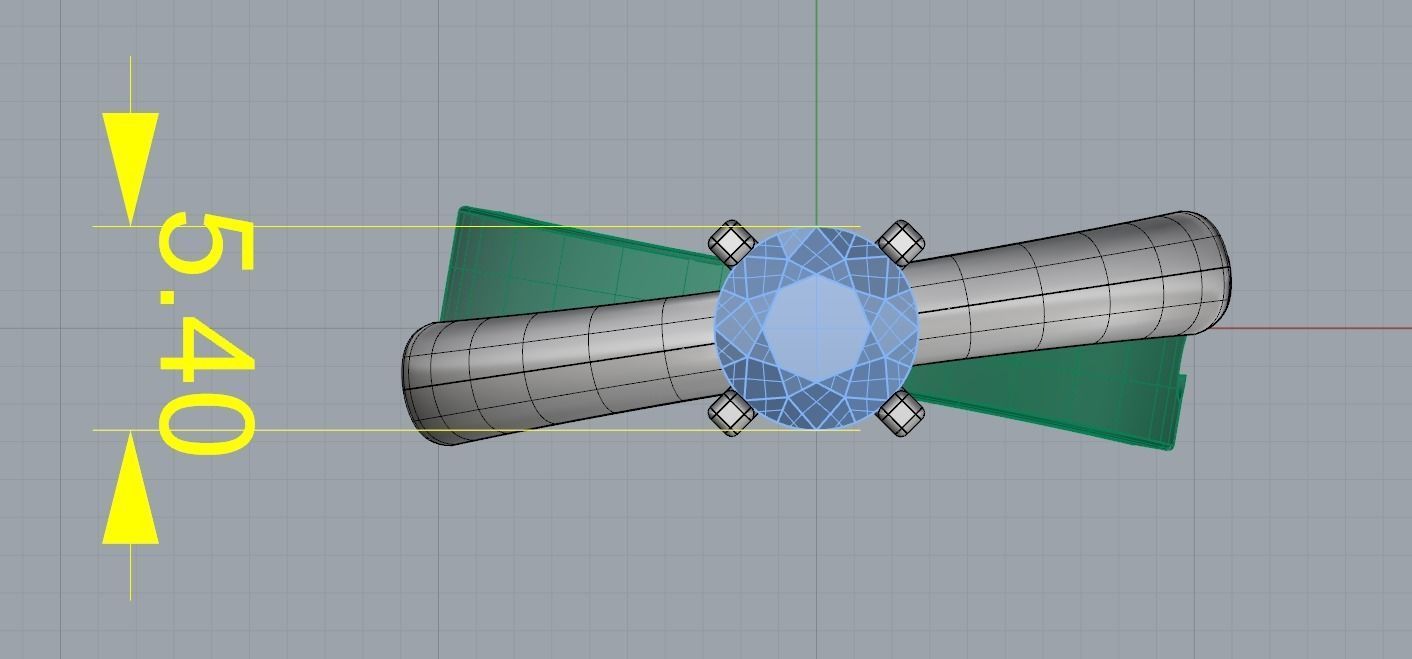Click the lower yellow dimension arrowhead

pos(131,488)
